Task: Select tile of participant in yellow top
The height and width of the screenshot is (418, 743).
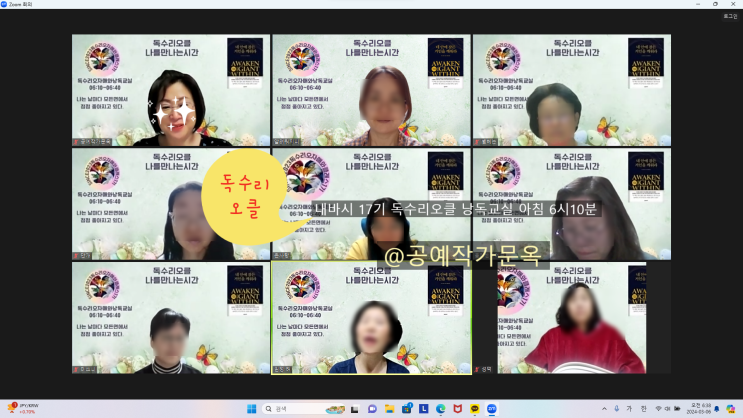Action: pos(372,204)
